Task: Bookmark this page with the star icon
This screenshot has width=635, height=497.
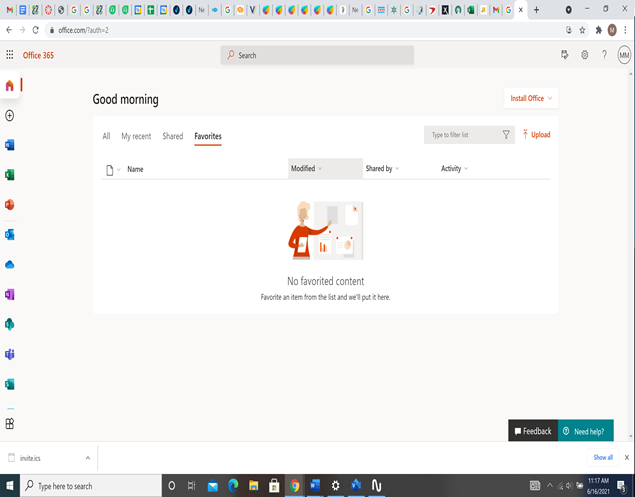Action: click(582, 30)
